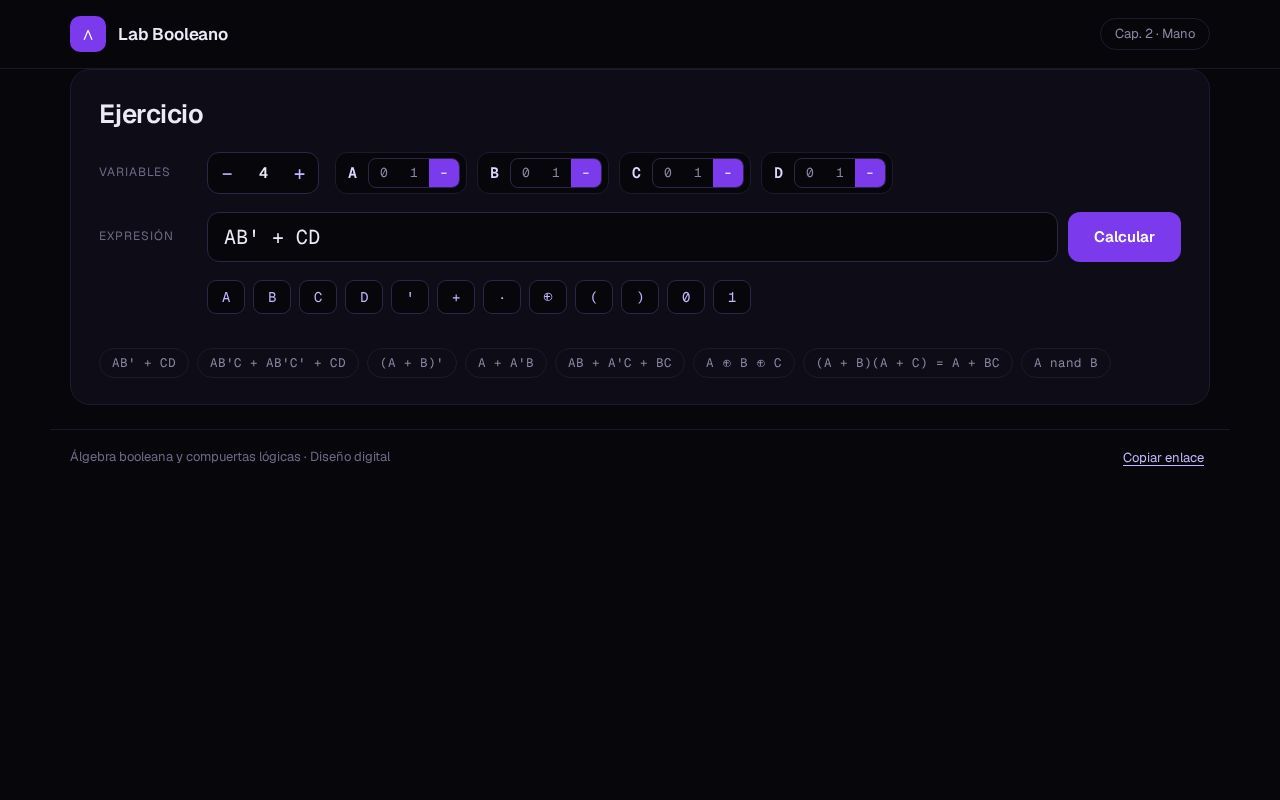
Task: Load example AB'C + AB'C' + CD
Action: [278, 363]
